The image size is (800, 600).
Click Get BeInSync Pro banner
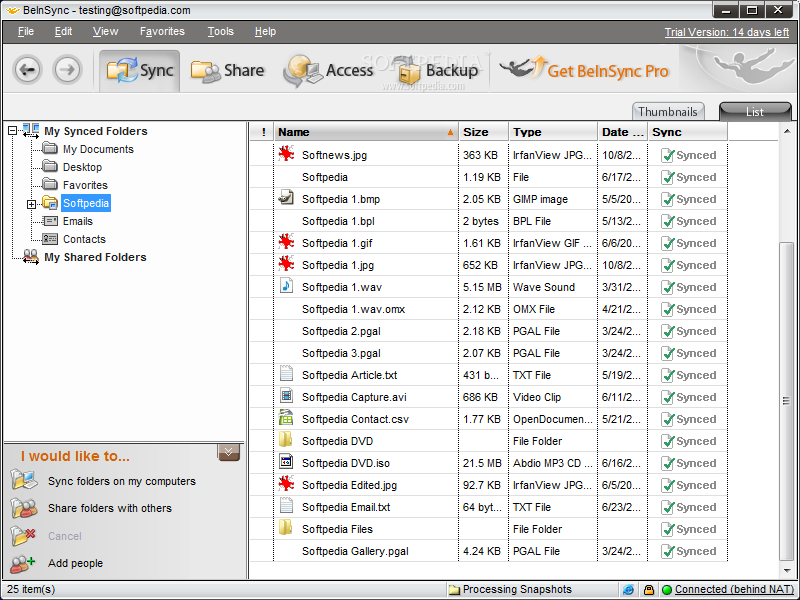[584, 70]
